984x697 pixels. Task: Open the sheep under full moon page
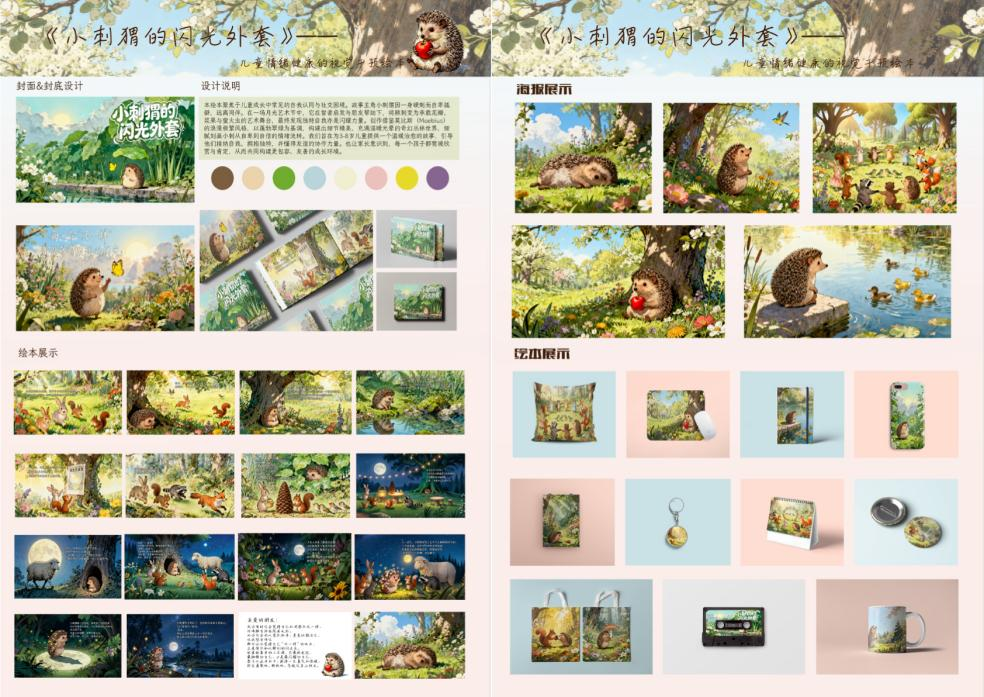pos(67,567)
